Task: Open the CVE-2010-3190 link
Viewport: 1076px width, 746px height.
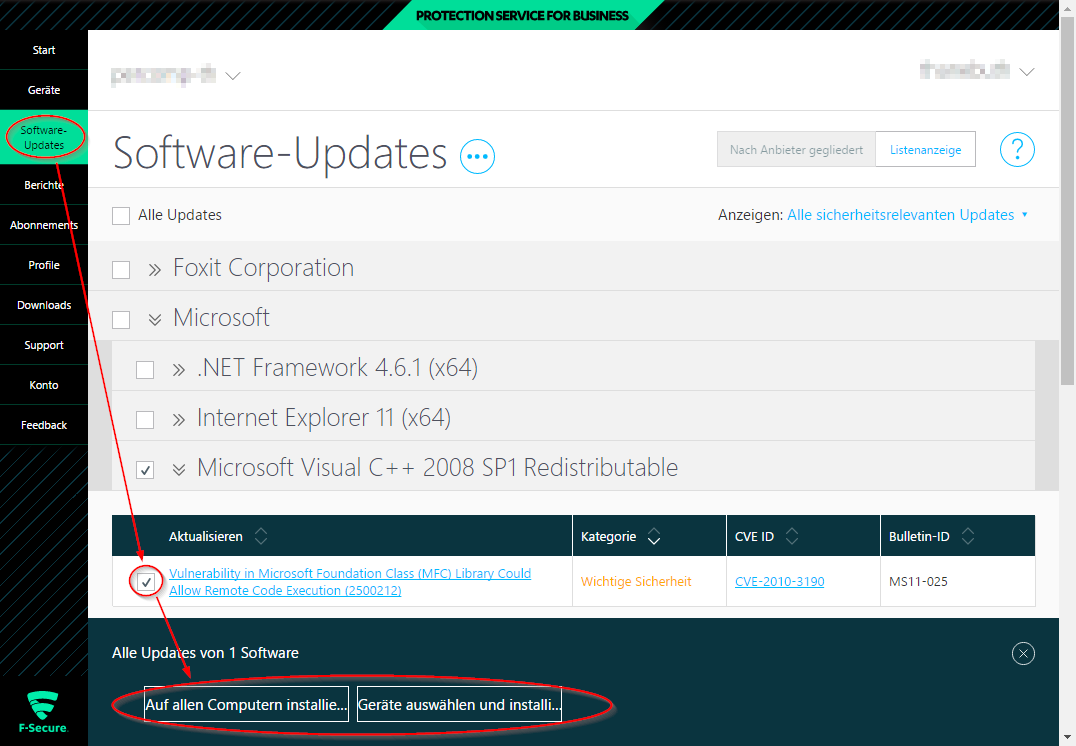Action: click(x=780, y=581)
